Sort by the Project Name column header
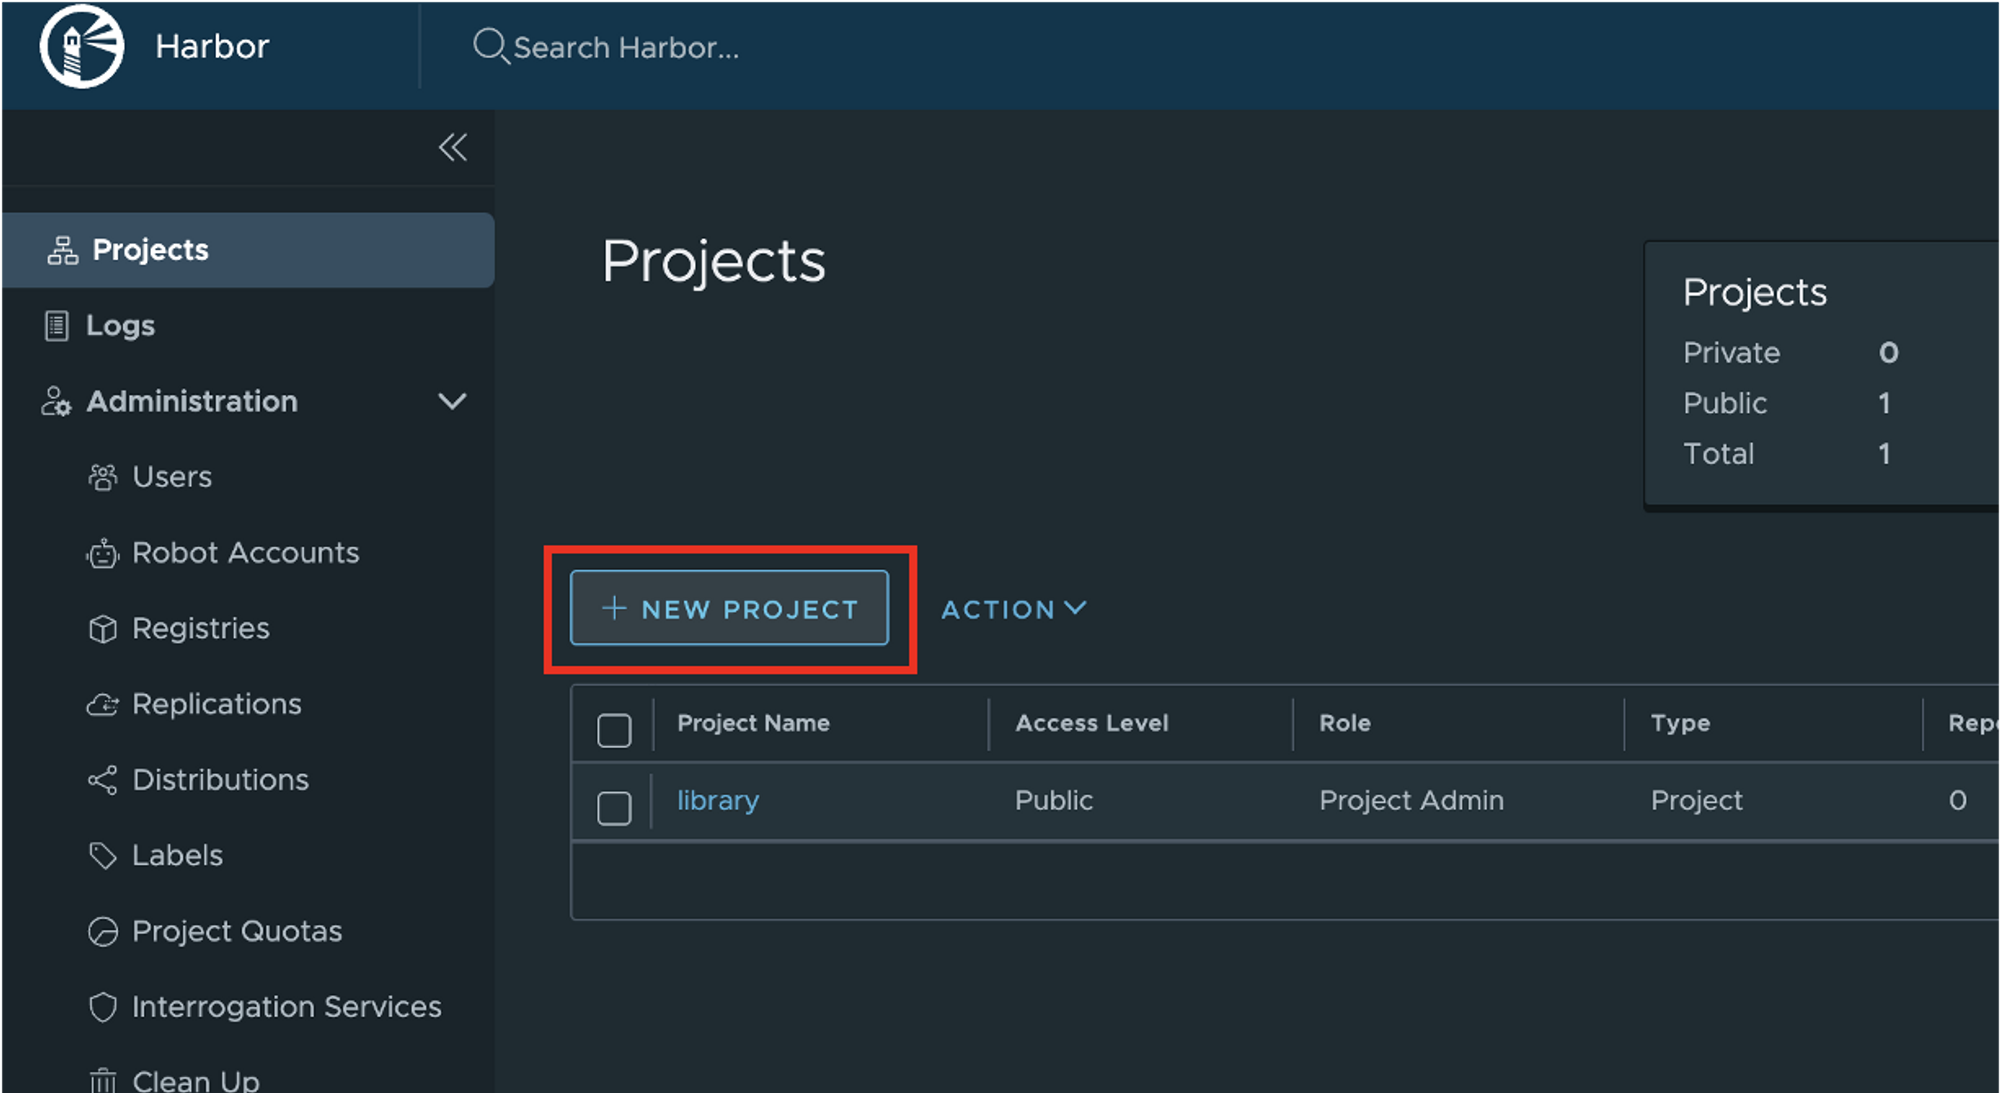Screen dimensions: 2000x1093 (753, 723)
